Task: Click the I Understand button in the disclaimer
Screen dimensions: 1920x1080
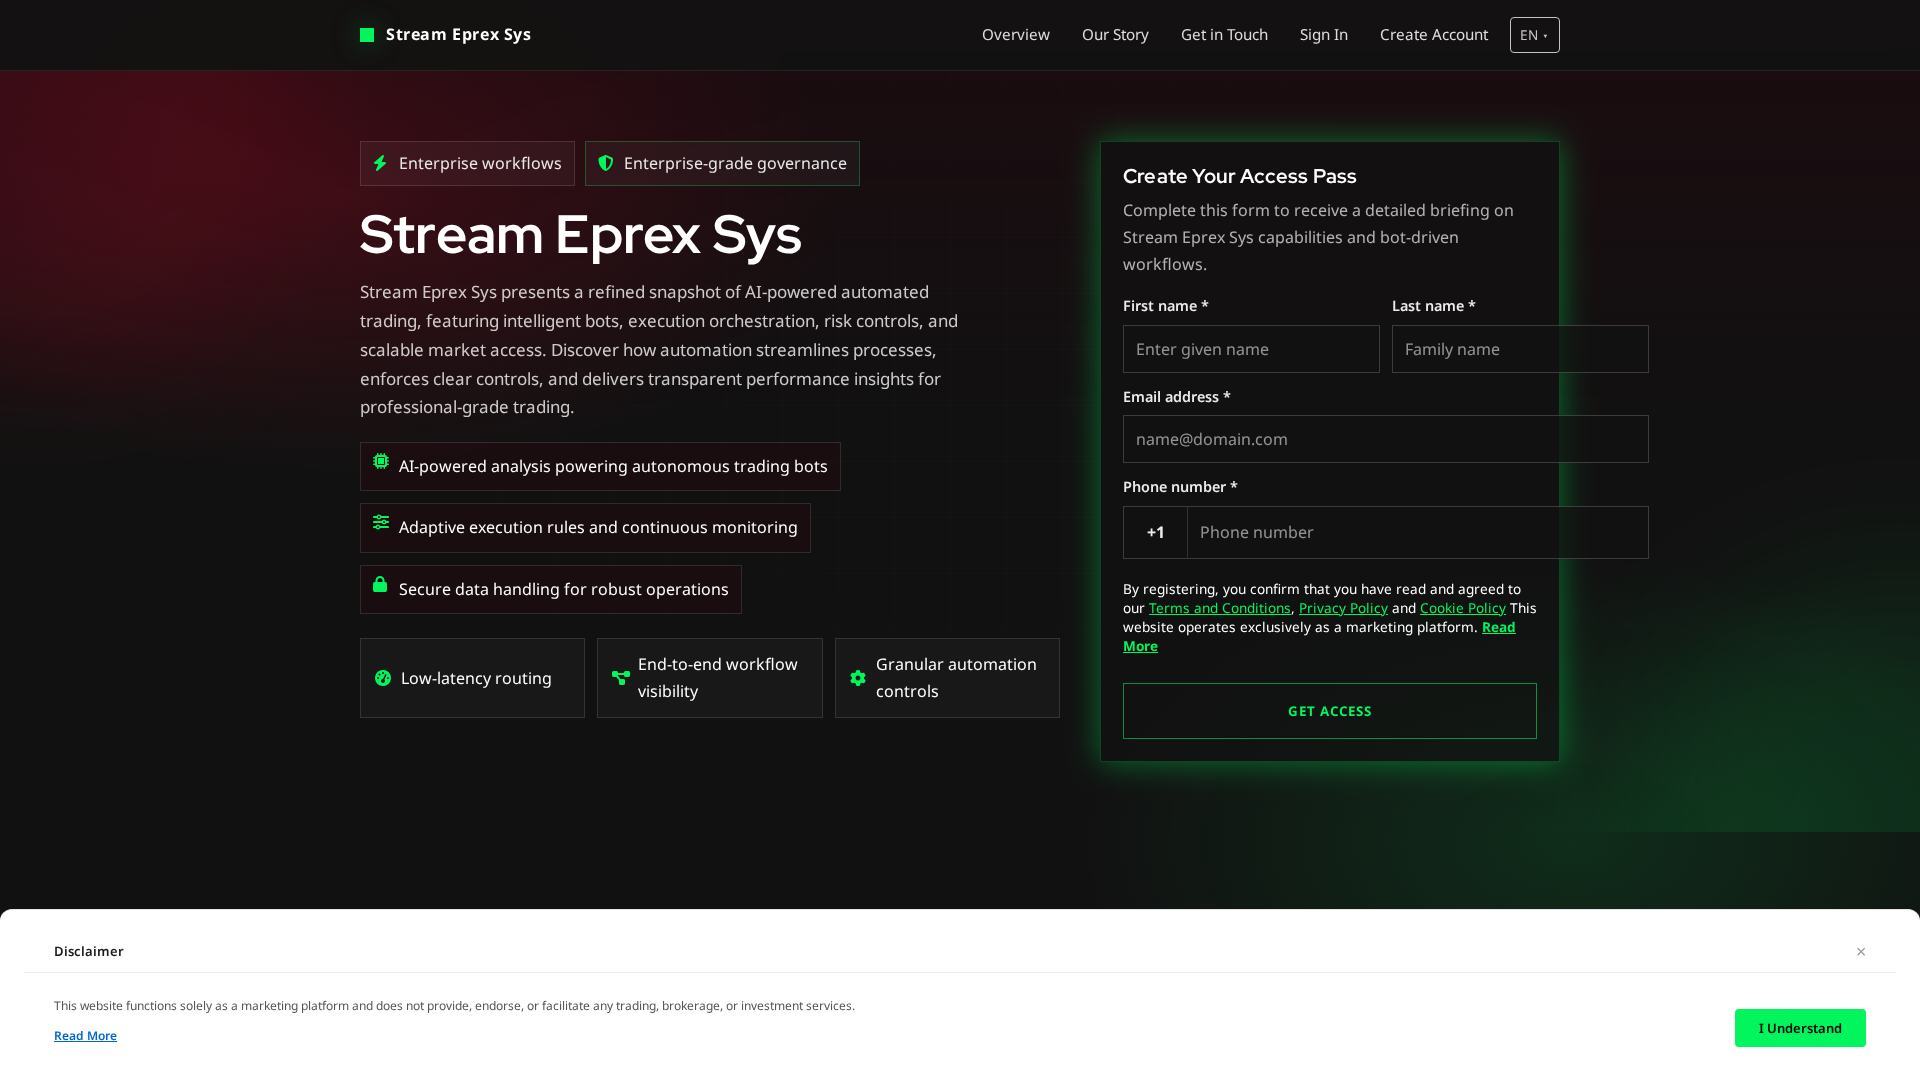Action: coord(1800,1028)
